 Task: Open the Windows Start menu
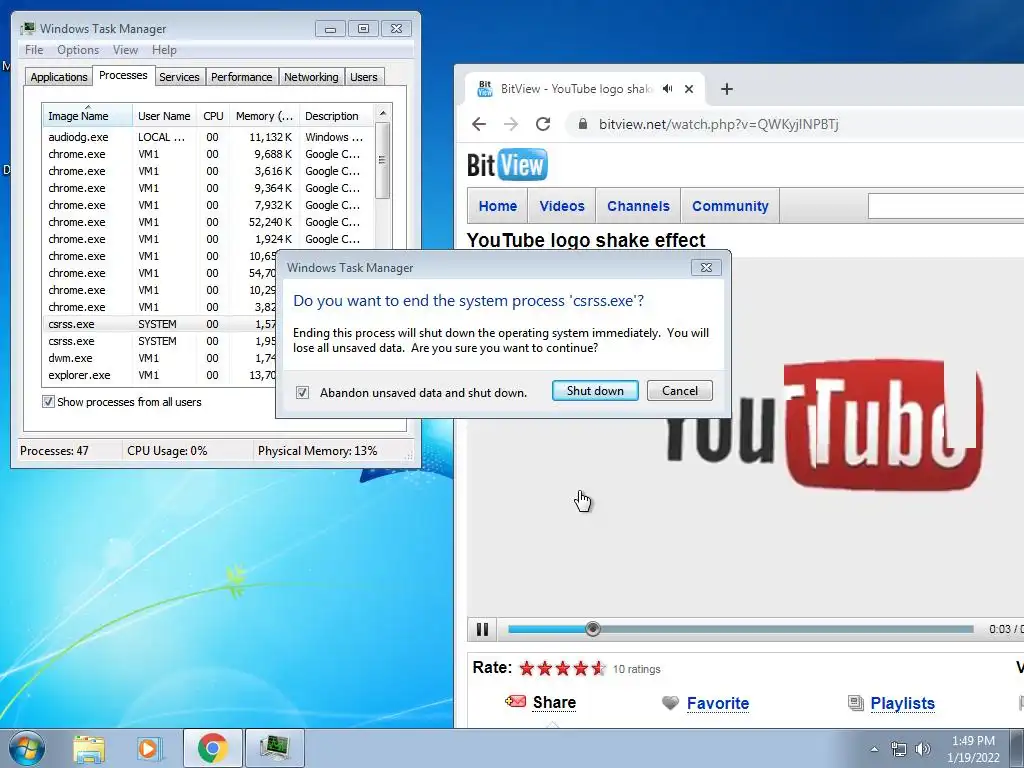click(x=27, y=748)
